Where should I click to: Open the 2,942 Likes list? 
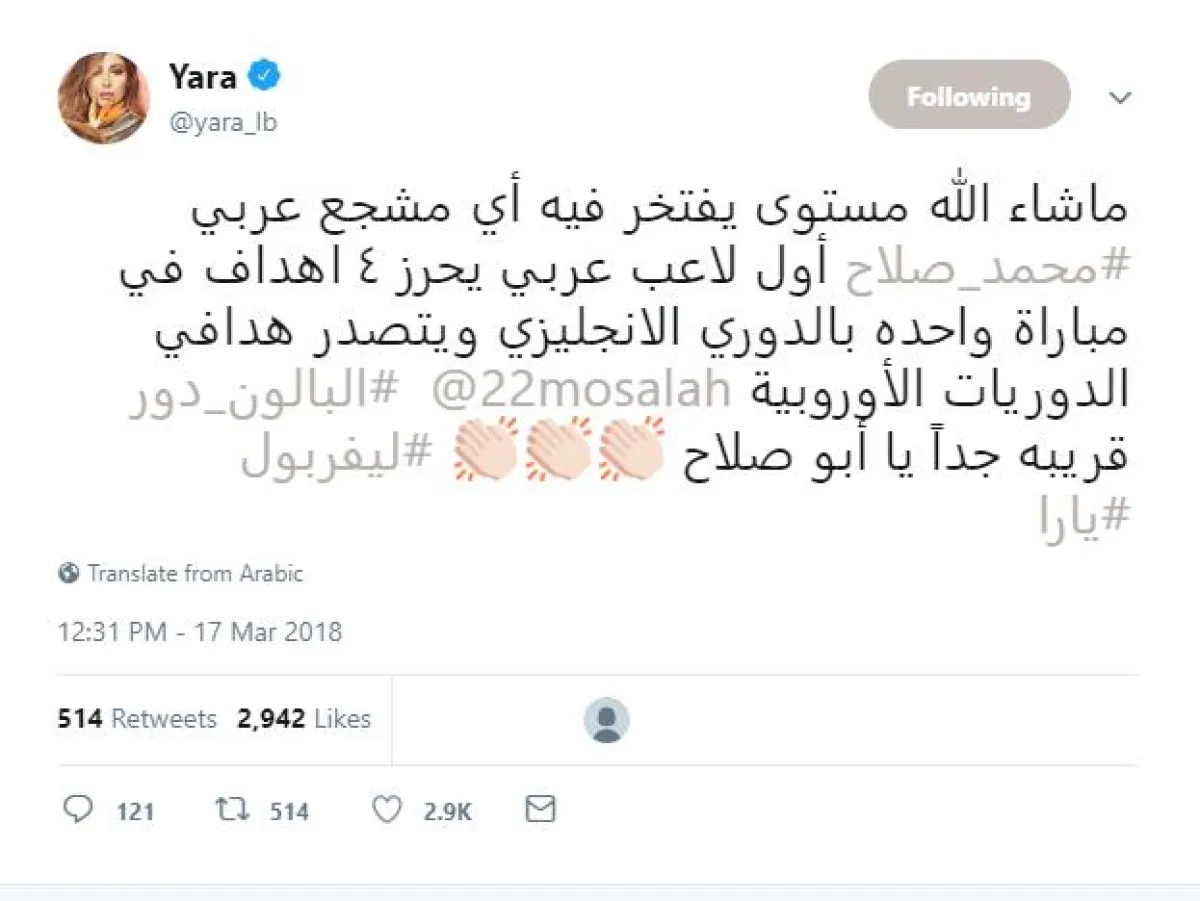[x=304, y=719]
